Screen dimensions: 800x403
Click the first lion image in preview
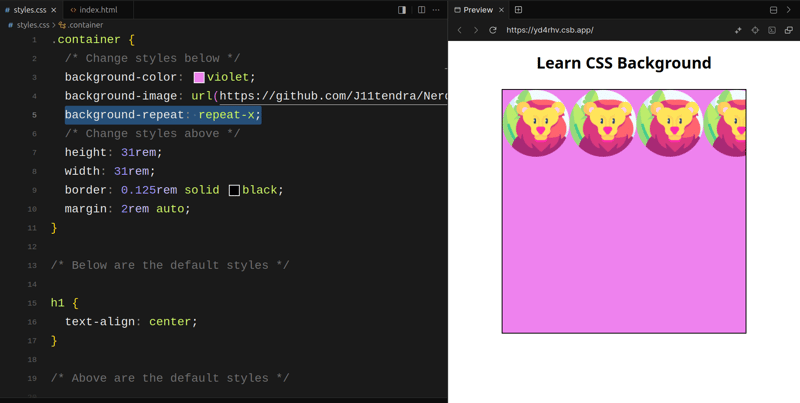(536, 123)
